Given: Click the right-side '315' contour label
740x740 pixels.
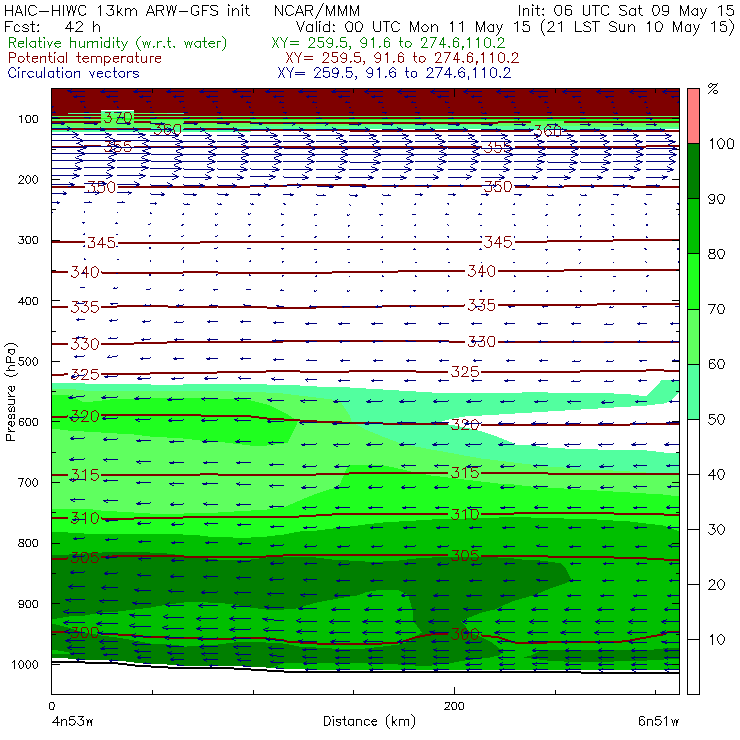Looking at the screenshot, I should tap(465, 472).
